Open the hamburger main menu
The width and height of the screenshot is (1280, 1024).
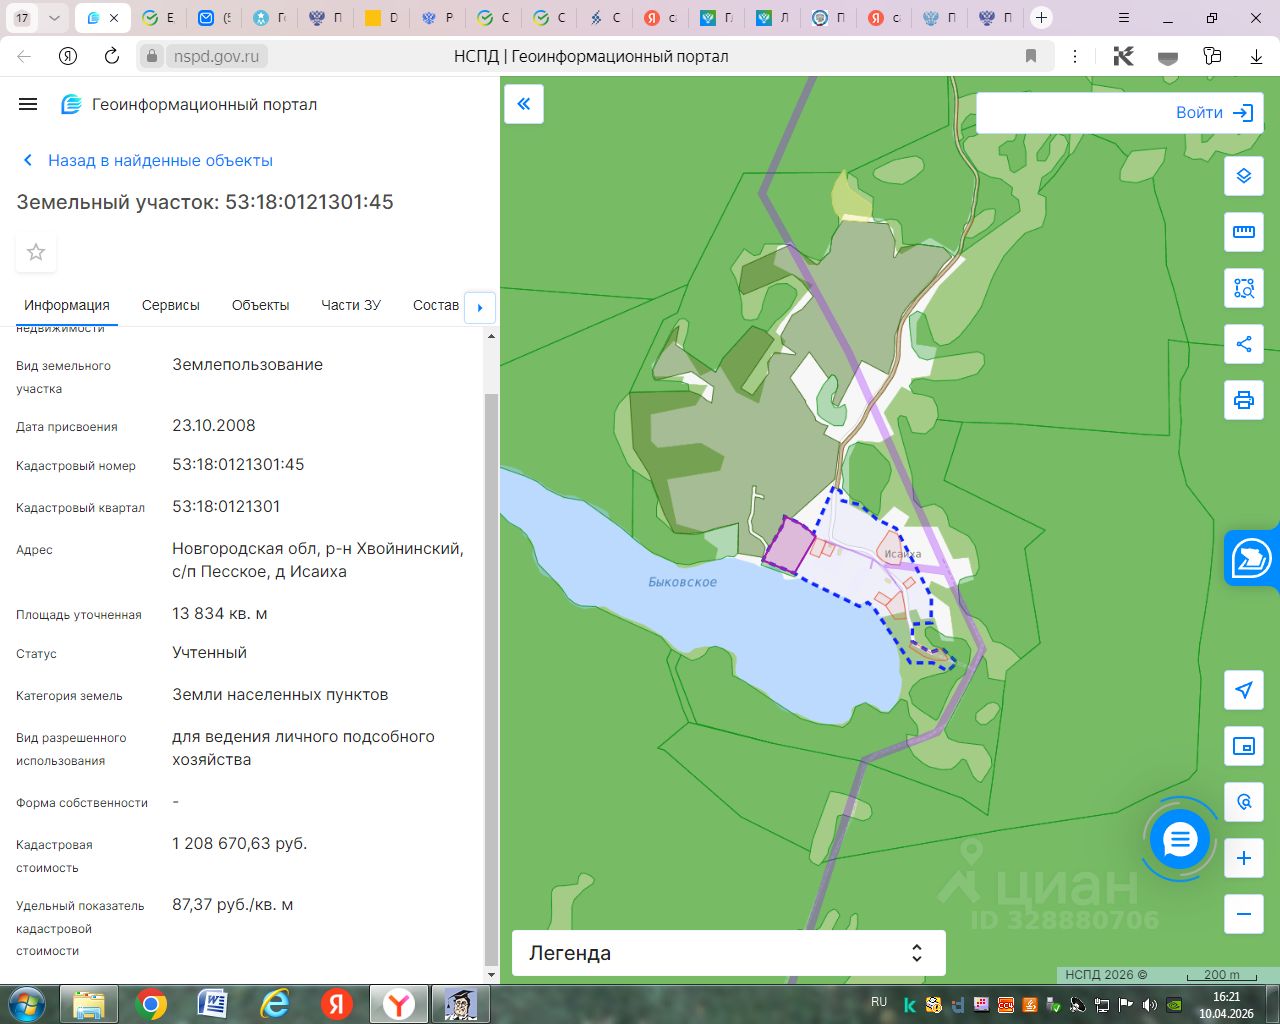[28, 104]
